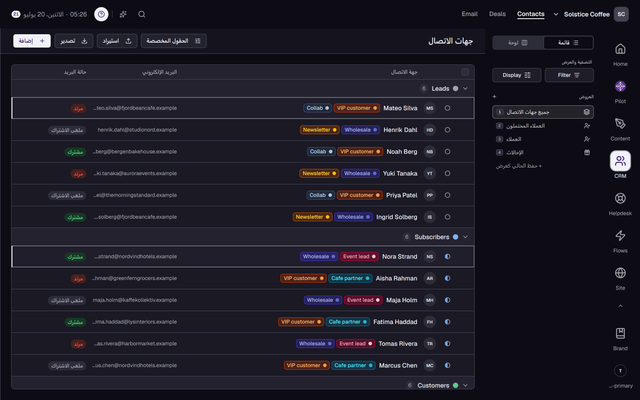Click the sparkle AI icon in top bar
Screen dimensions: 640x400
[x=123, y=14]
